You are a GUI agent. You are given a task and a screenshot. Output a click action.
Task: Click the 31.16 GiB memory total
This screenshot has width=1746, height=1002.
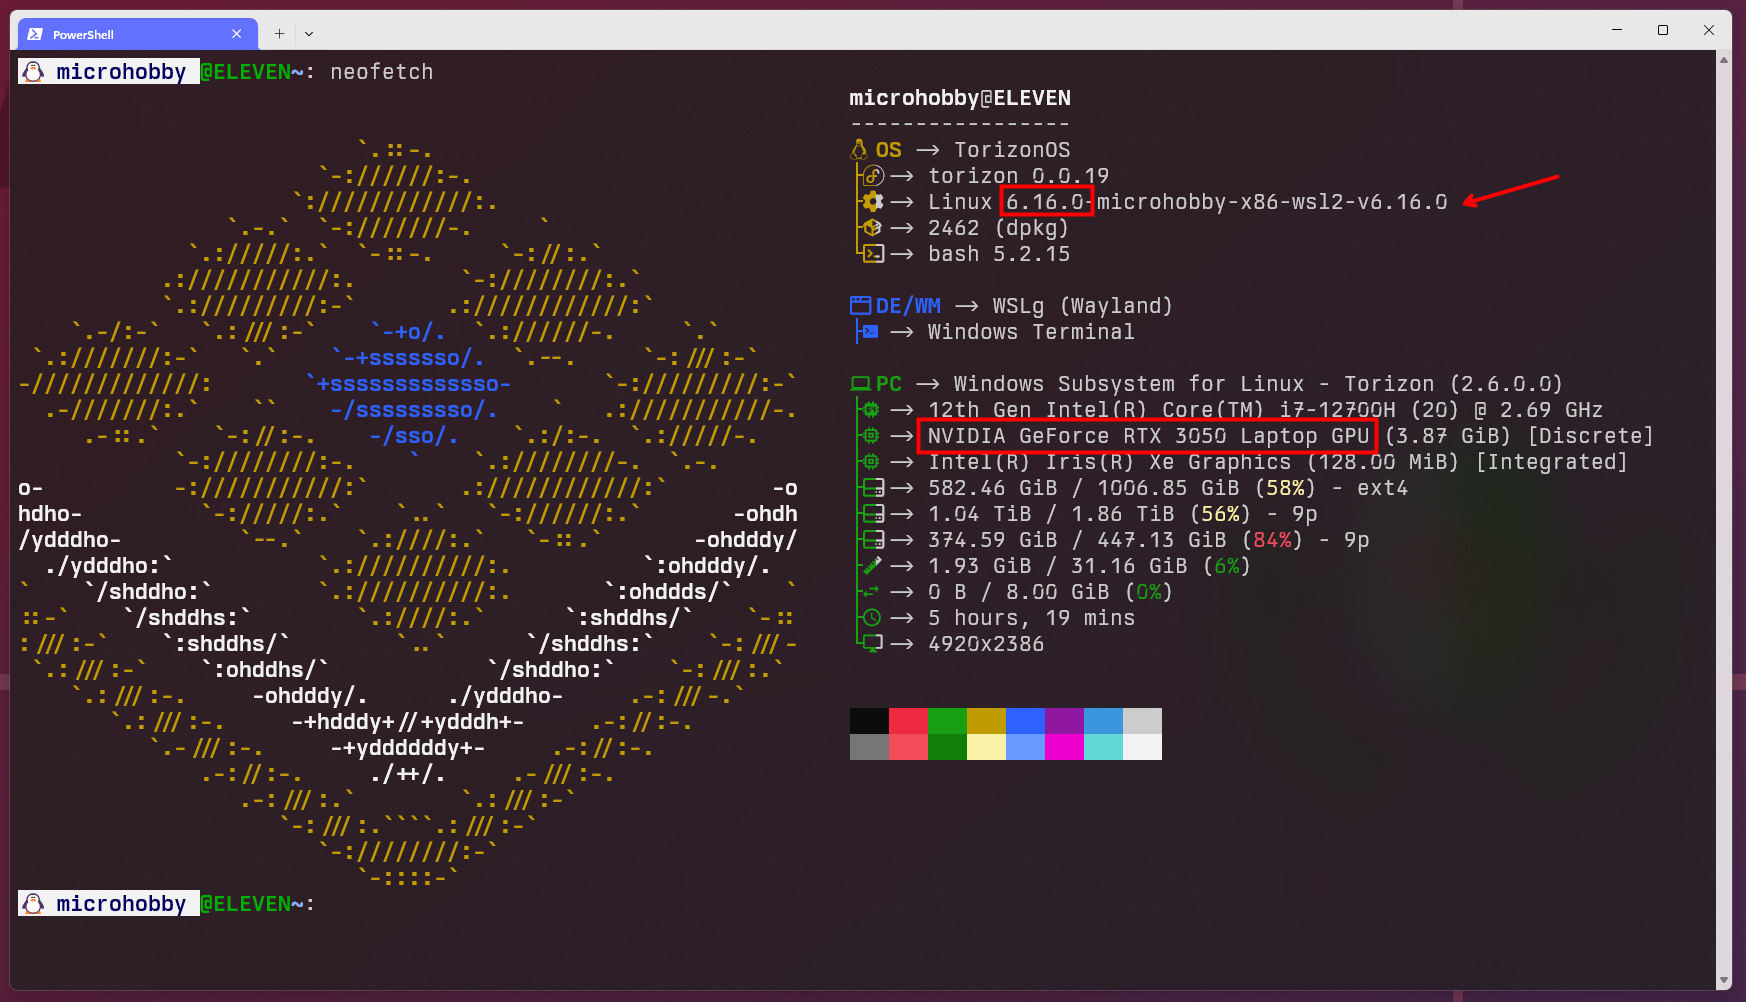coord(1129,566)
